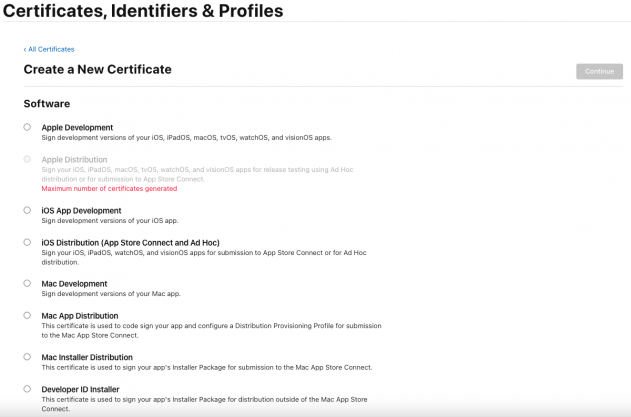The image size is (631, 417).
Task: Click the Mac App Distribution label
Action: 80,315
